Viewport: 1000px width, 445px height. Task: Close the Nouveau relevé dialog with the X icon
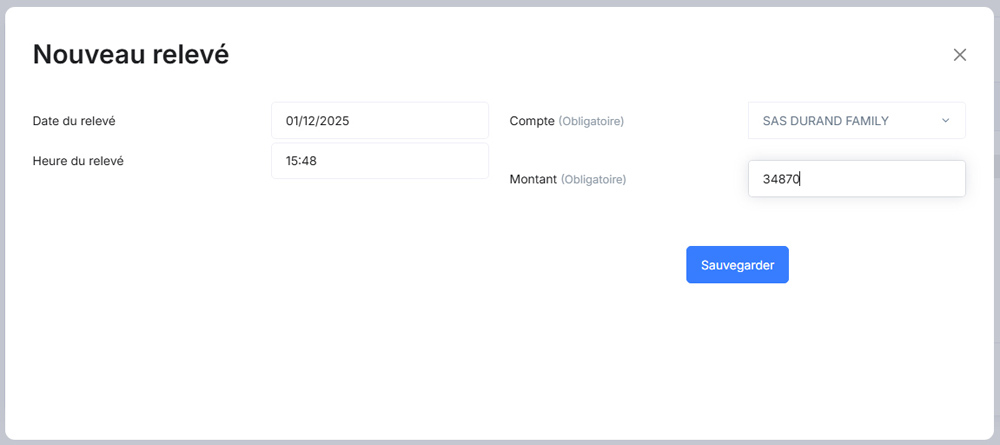[x=959, y=55]
